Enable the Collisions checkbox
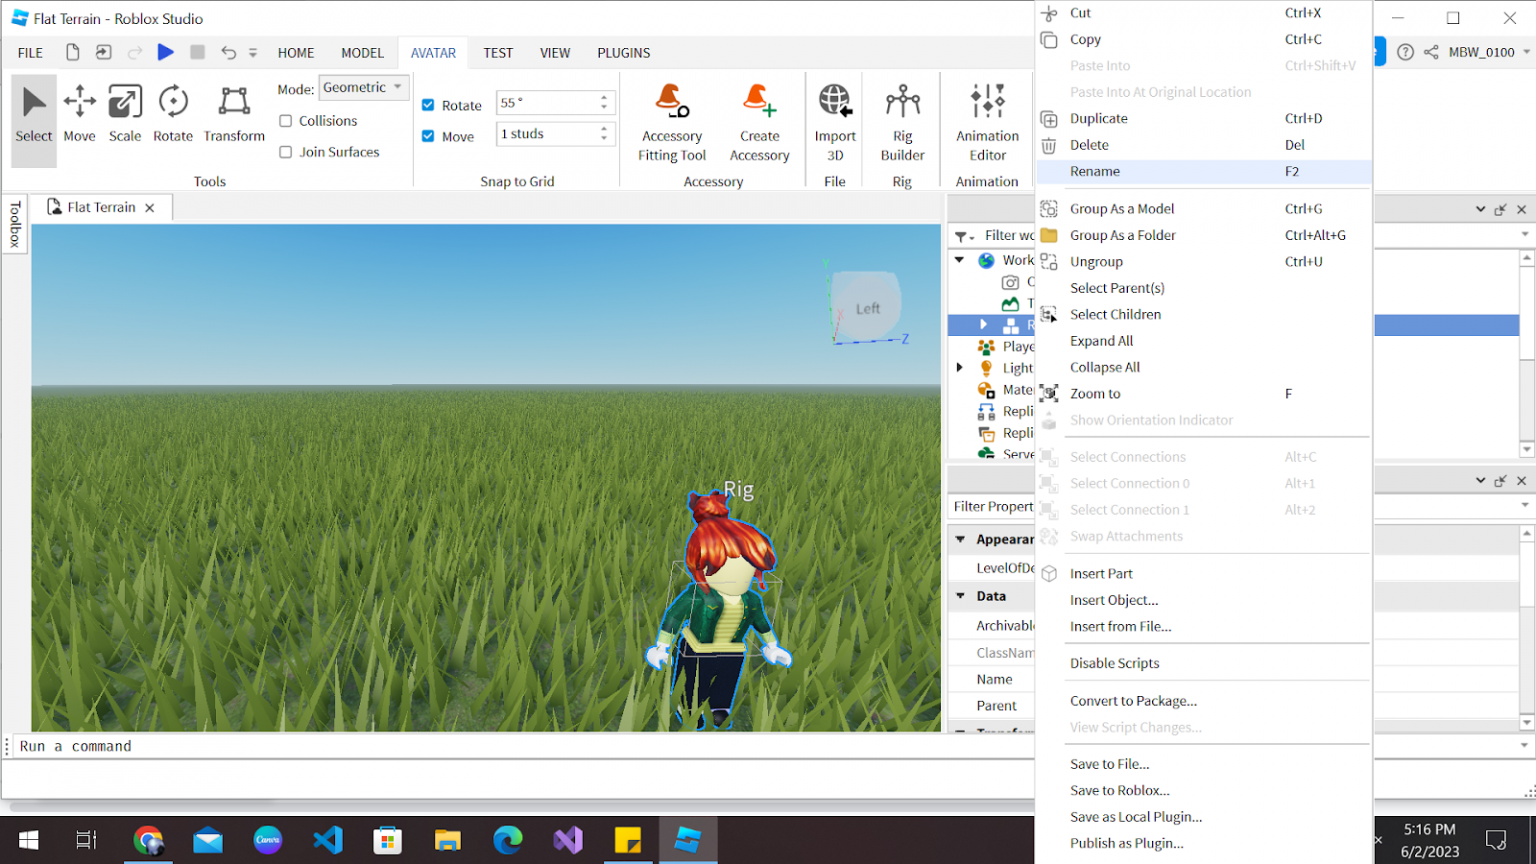 point(285,120)
